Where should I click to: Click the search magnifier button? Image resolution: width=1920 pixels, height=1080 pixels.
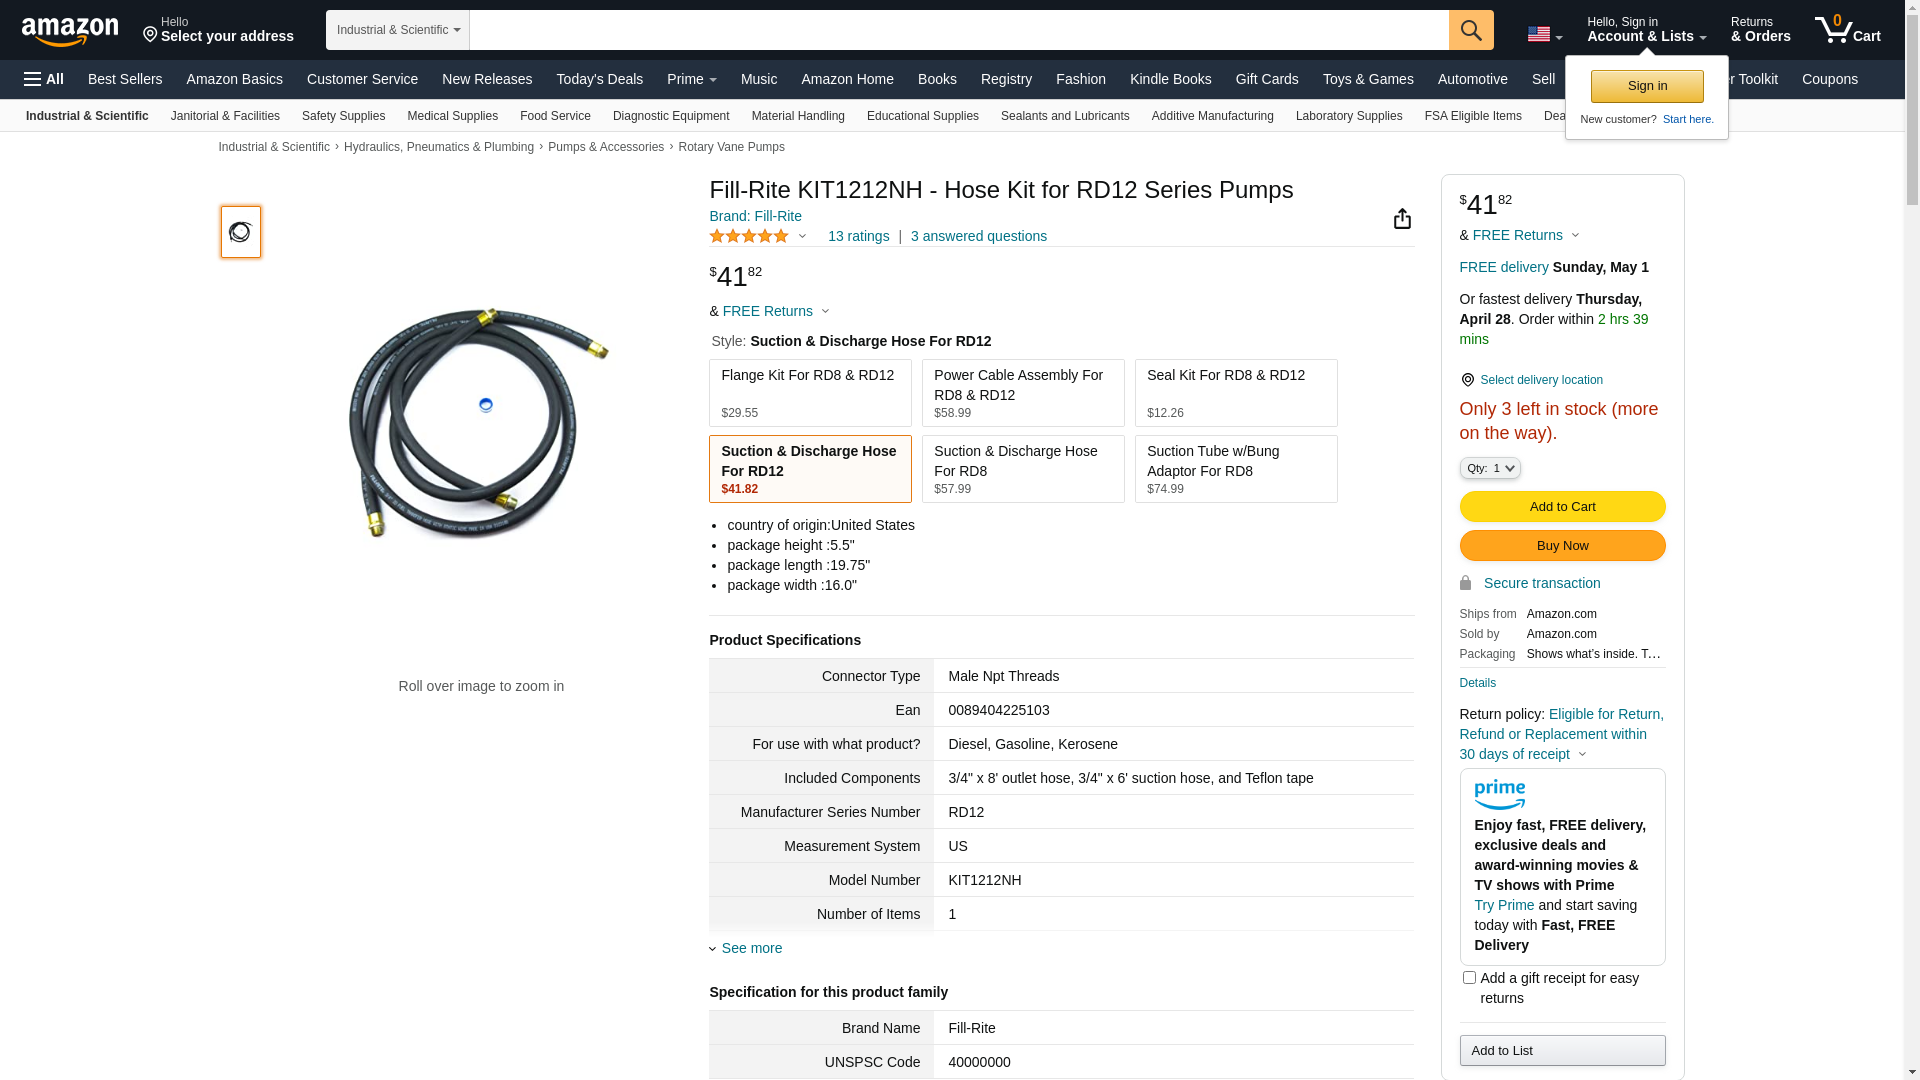1471,30
